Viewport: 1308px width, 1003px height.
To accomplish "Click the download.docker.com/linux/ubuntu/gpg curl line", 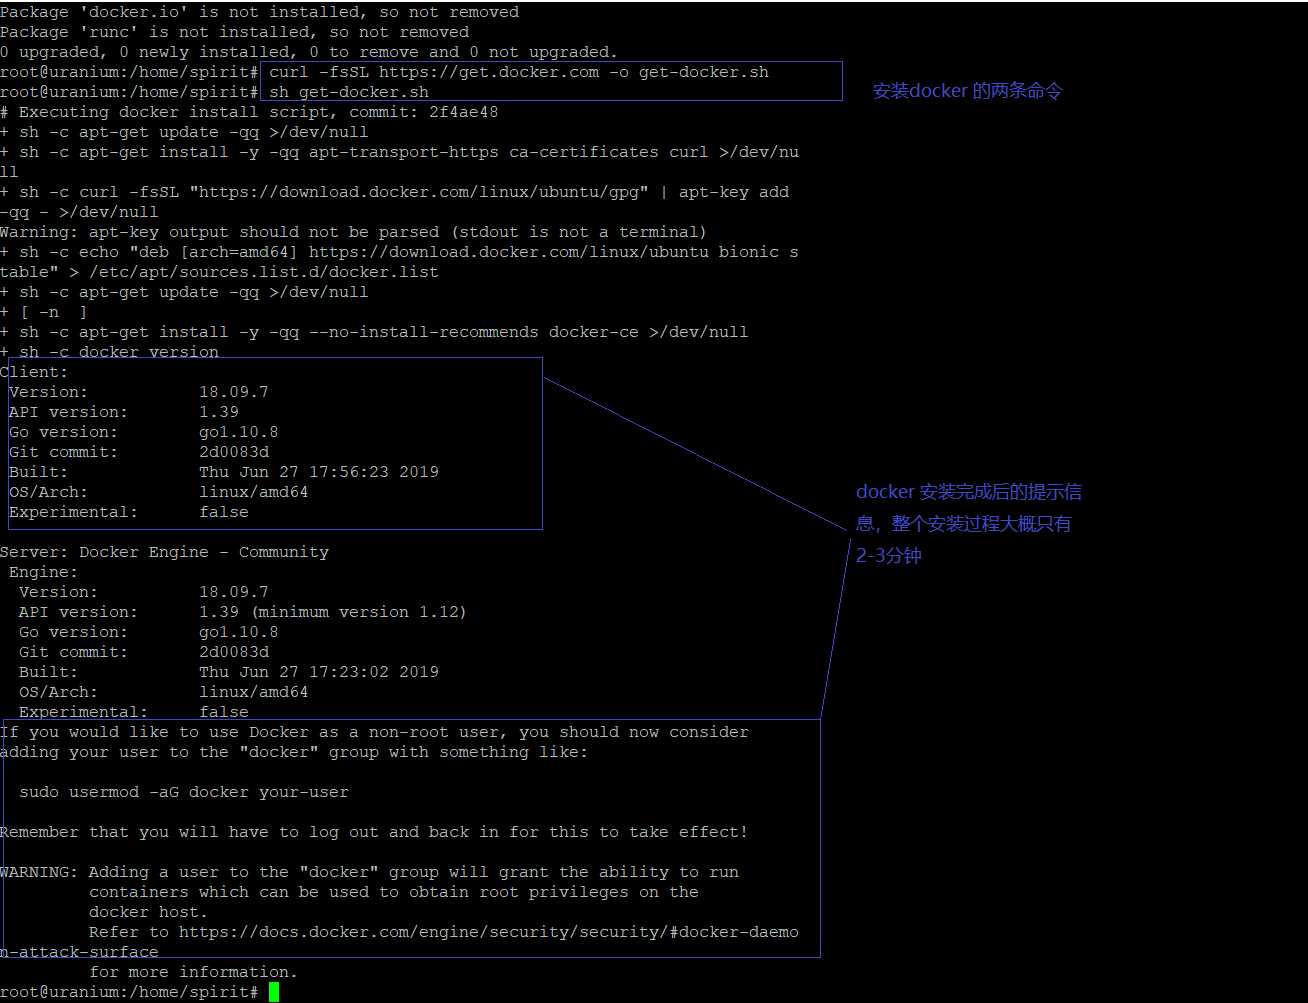I will click(x=394, y=192).
